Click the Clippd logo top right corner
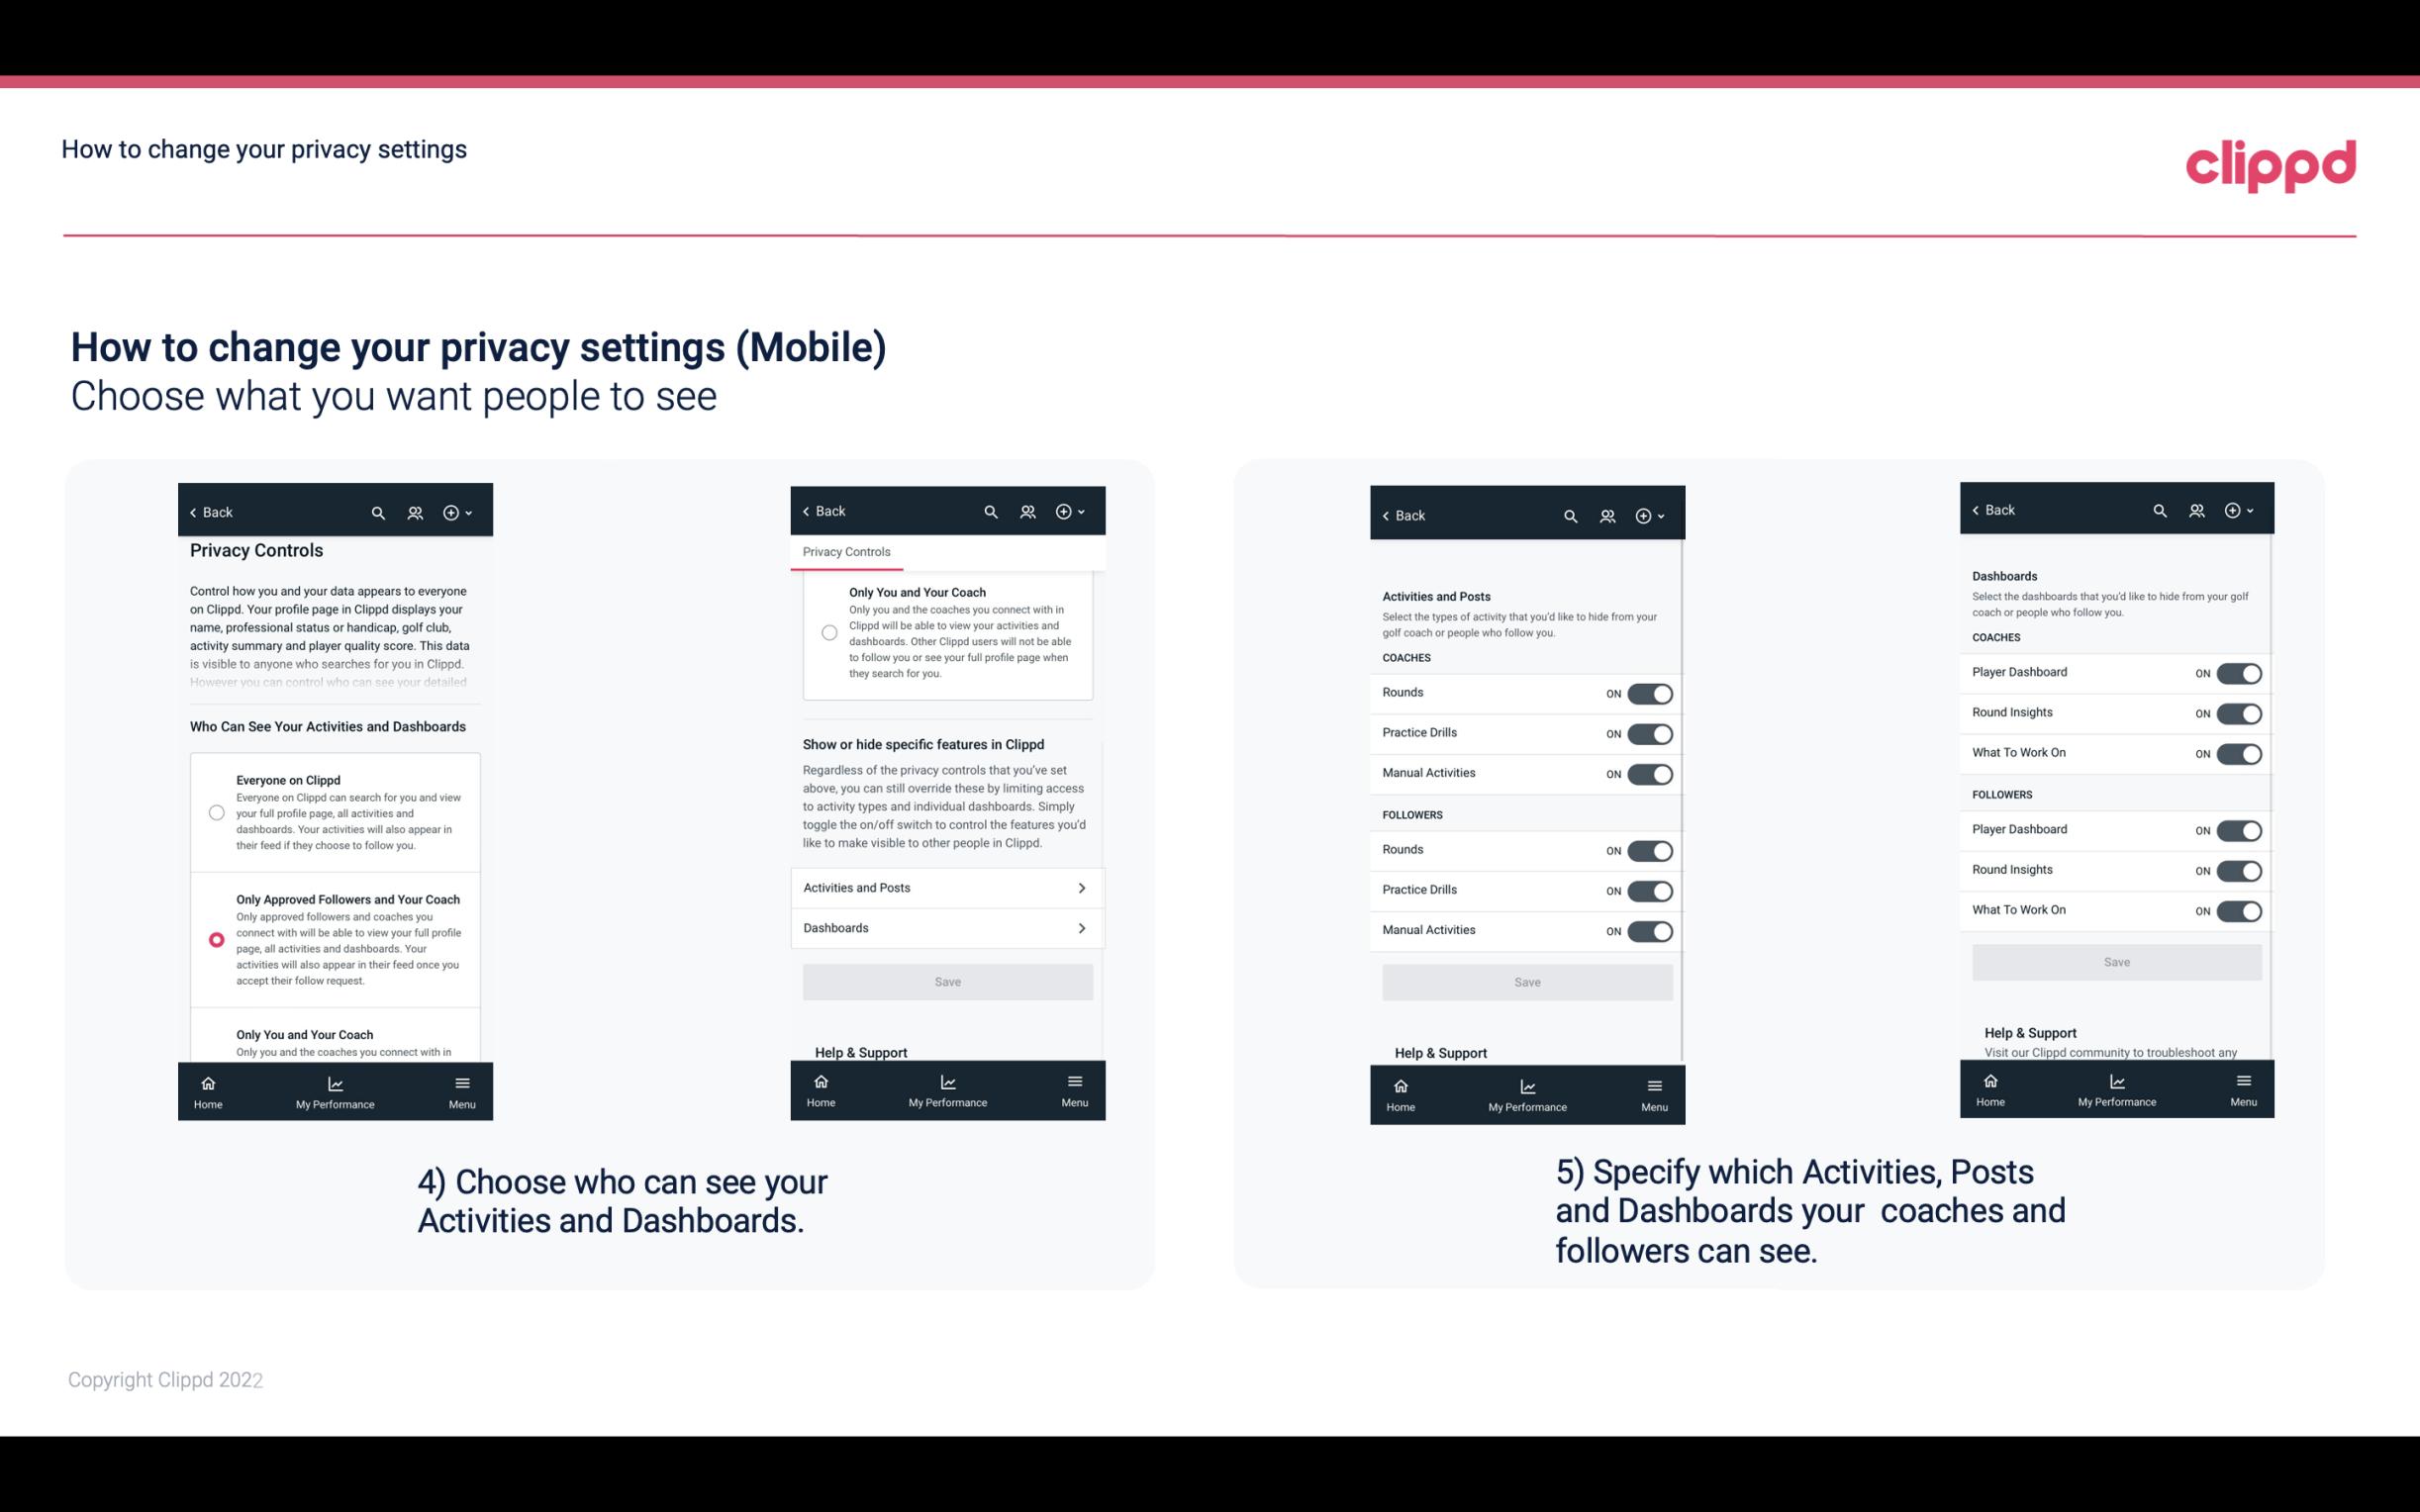The height and width of the screenshot is (1512, 2420). (x=2272, y=160)
